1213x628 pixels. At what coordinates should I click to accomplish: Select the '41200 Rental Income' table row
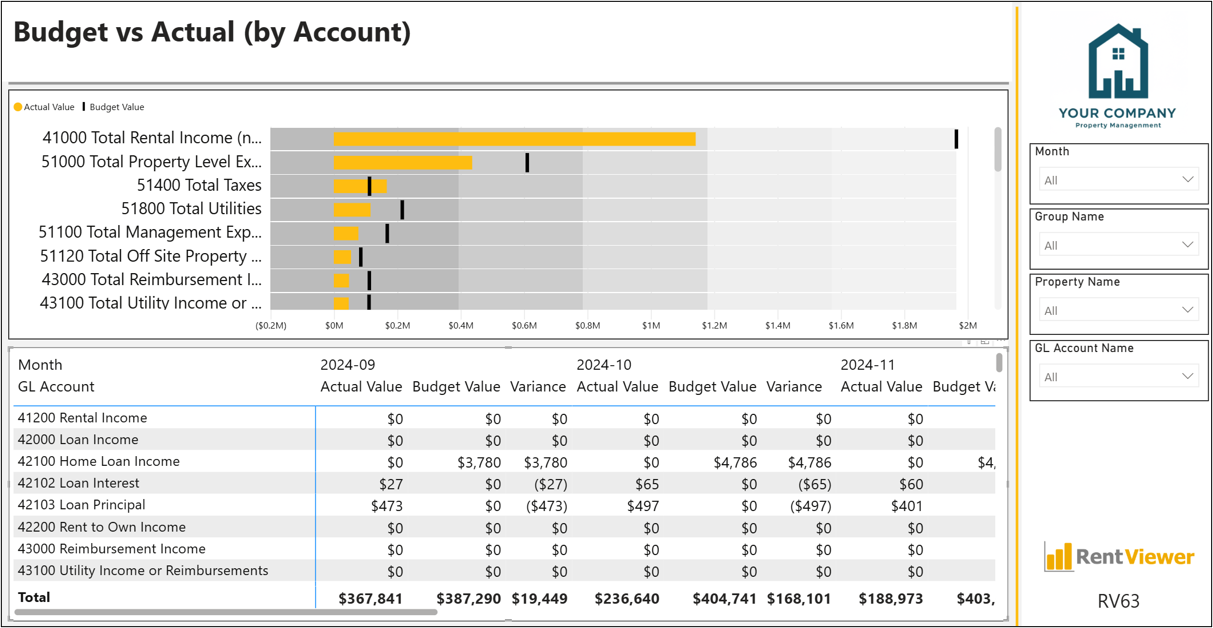(505, 418)
